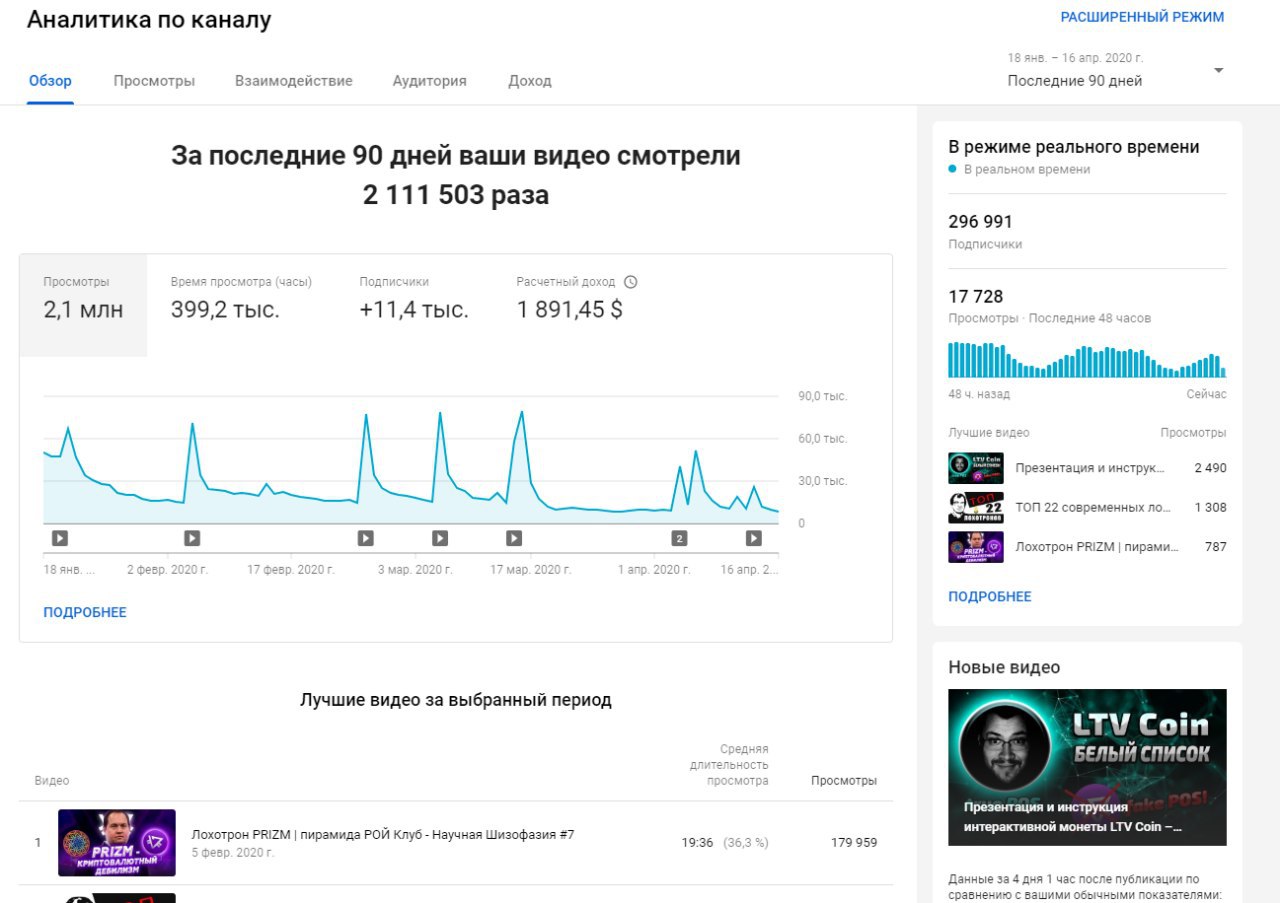1280x903 pixels.
Task: Click the ТОП 22 современных ло... title
Action: [1093, 507]
